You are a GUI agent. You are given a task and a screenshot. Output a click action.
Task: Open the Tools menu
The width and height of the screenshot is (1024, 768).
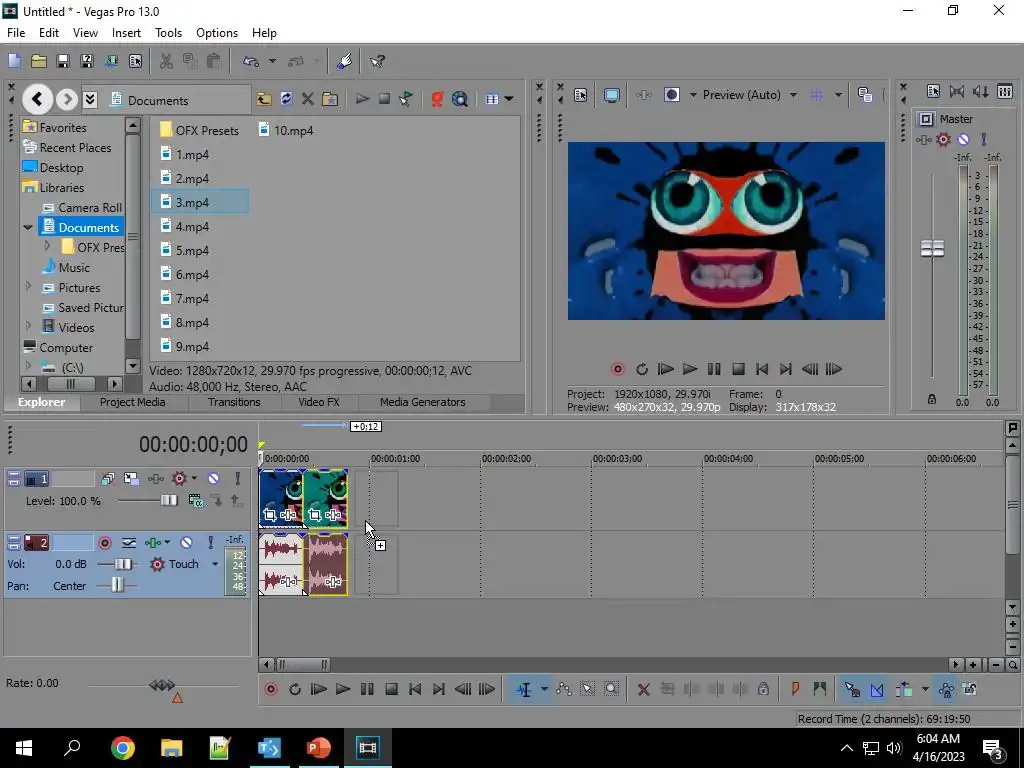[168, 33]
